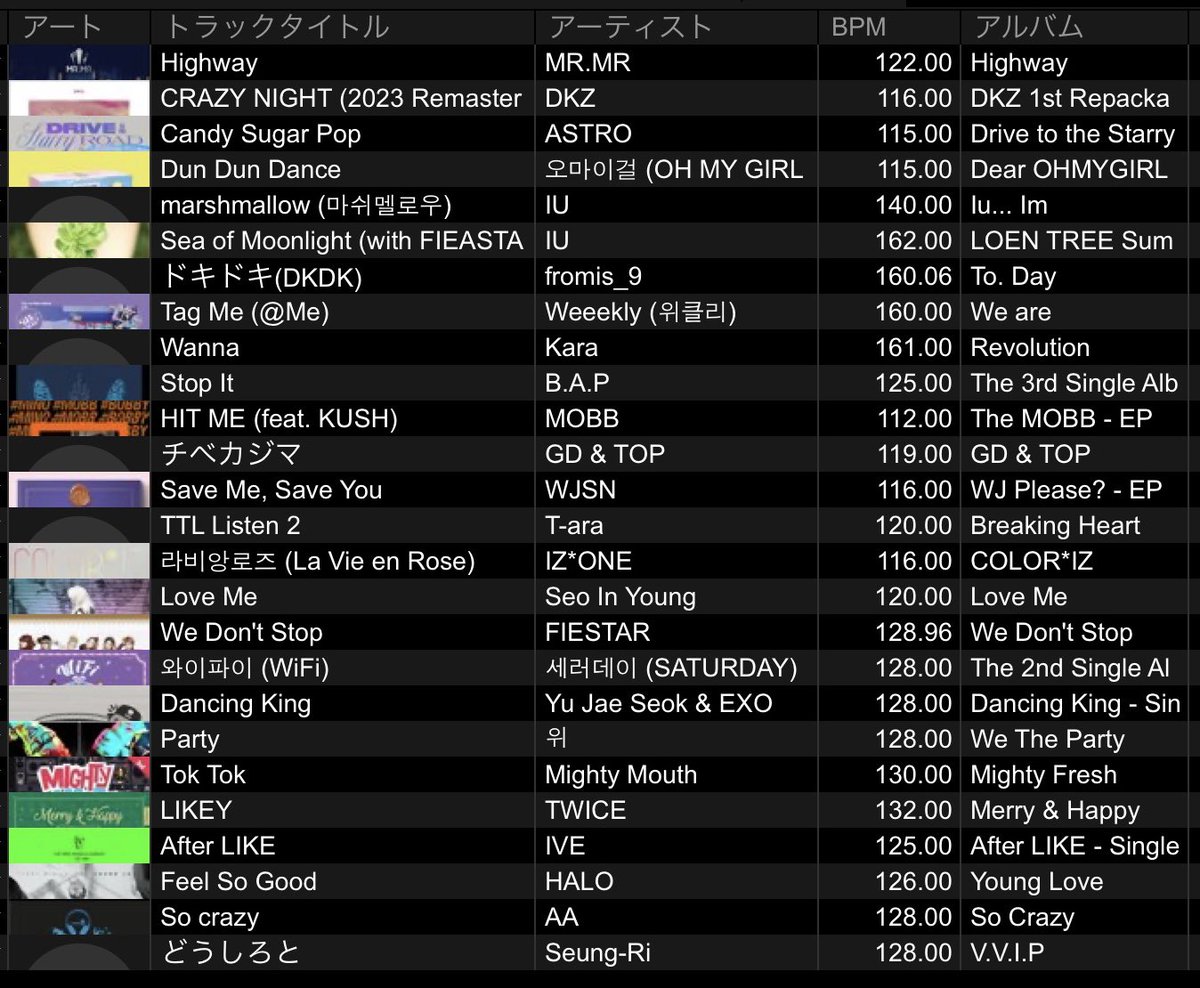Select track title Love Me
The image size is (1200, 988).
(209, 597)
